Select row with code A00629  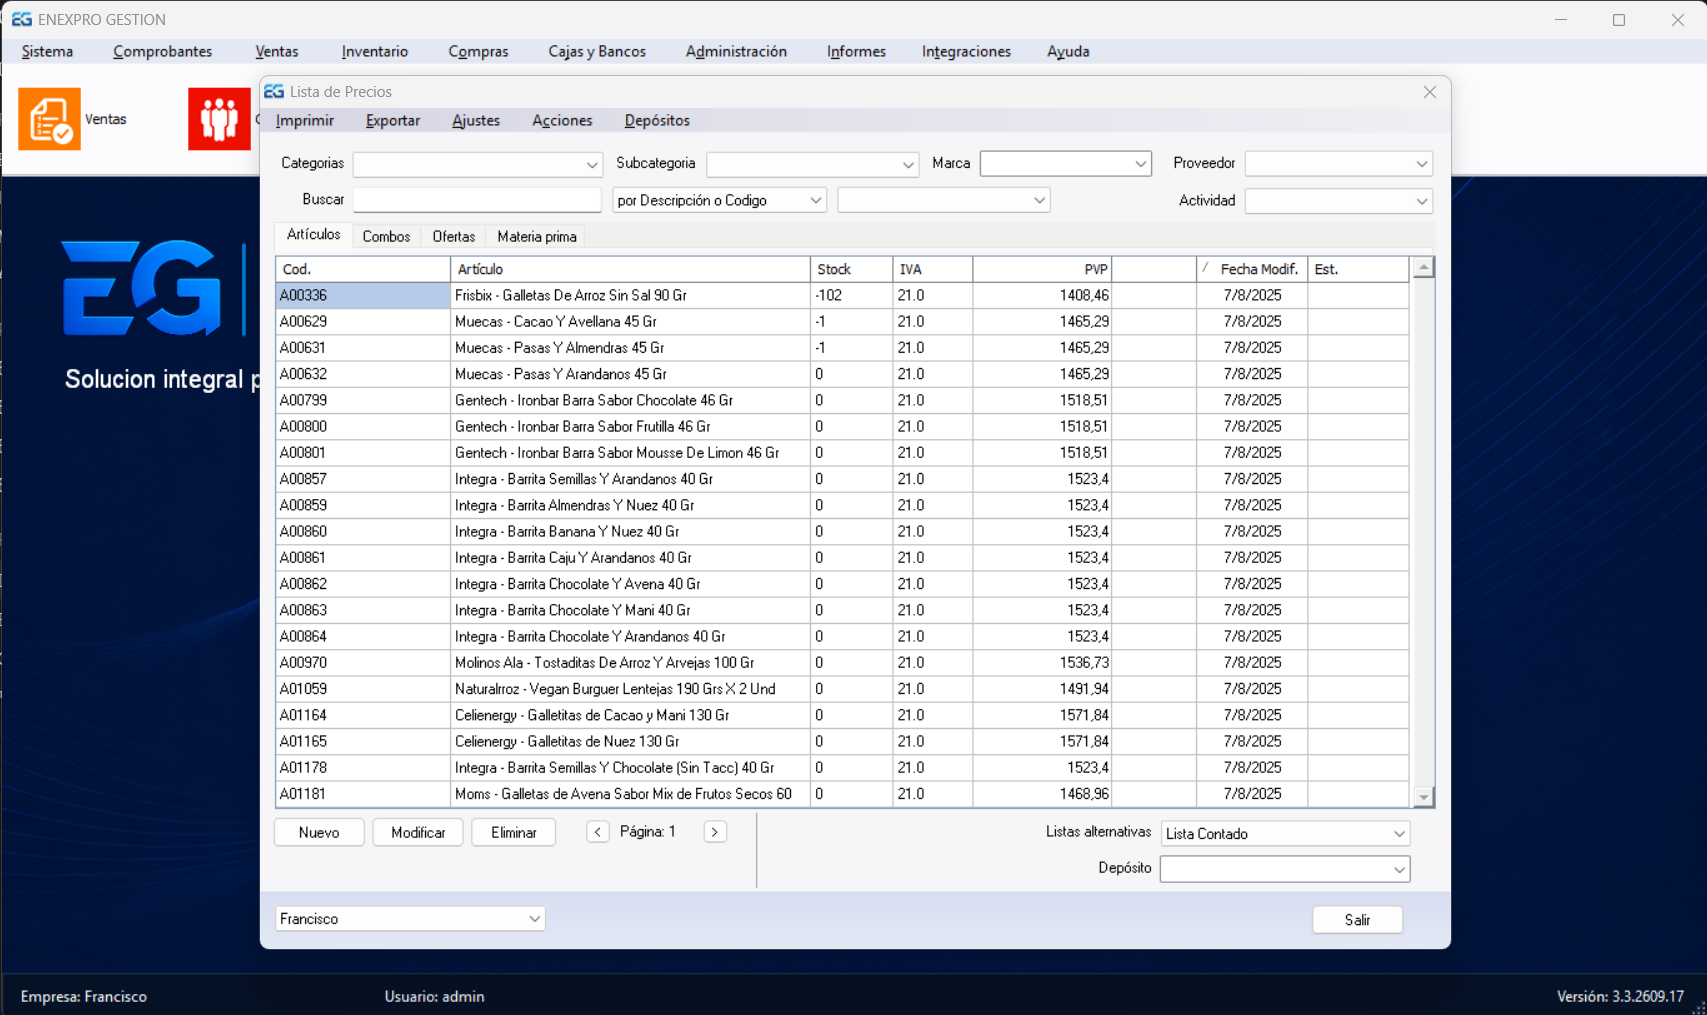842,322
